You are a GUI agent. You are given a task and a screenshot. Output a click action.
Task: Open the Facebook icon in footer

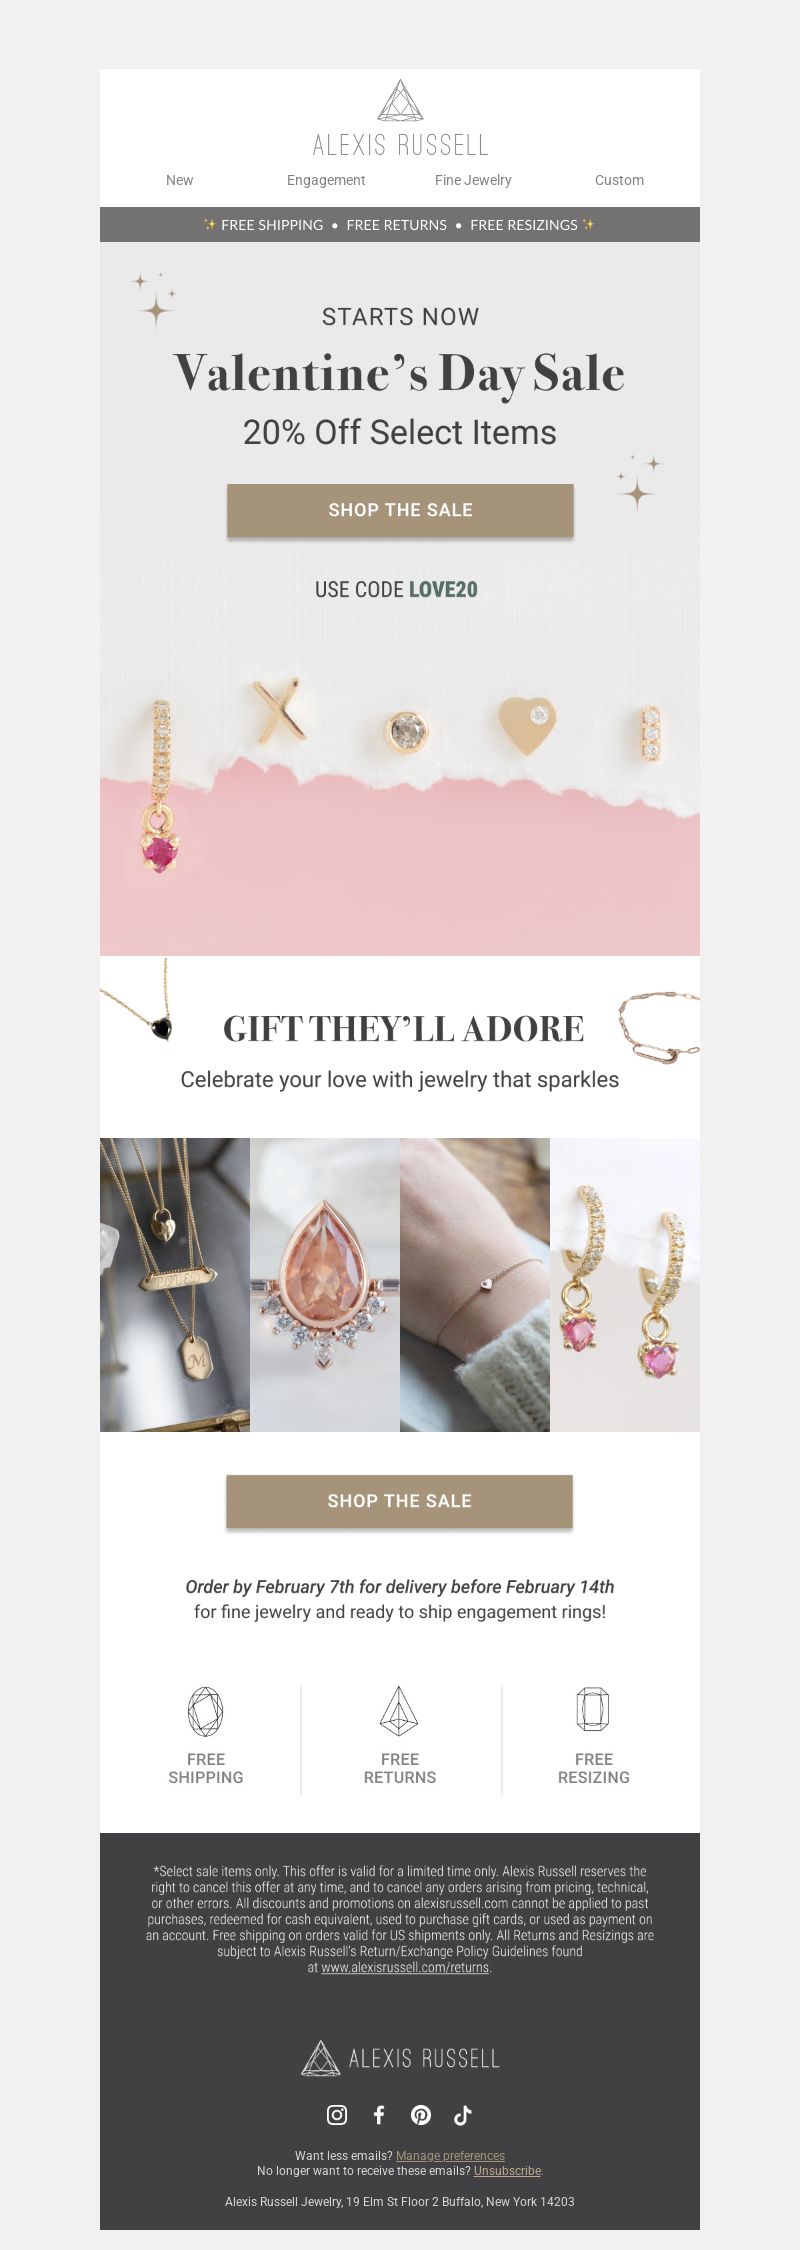point(379,2114)
